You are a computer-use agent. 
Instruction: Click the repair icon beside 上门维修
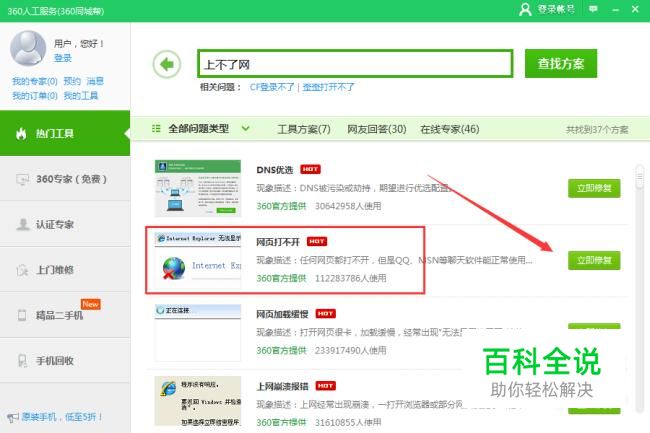tap(22, 270)
